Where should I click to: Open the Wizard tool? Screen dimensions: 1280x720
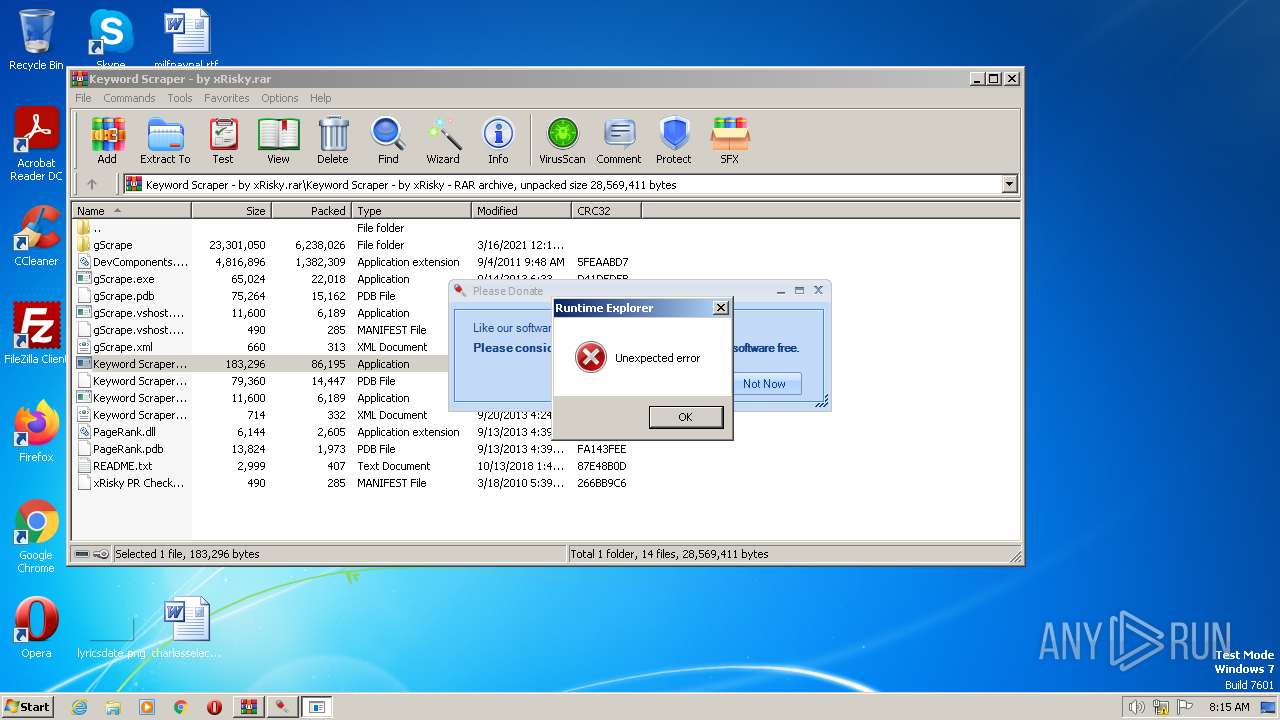[443, 141]
